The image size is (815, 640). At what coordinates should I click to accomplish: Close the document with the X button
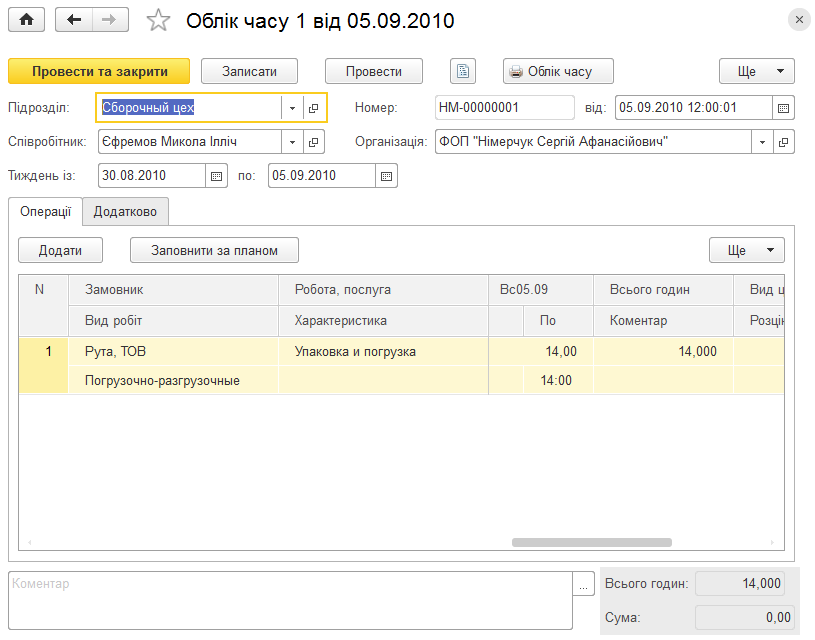coord(799,20)
